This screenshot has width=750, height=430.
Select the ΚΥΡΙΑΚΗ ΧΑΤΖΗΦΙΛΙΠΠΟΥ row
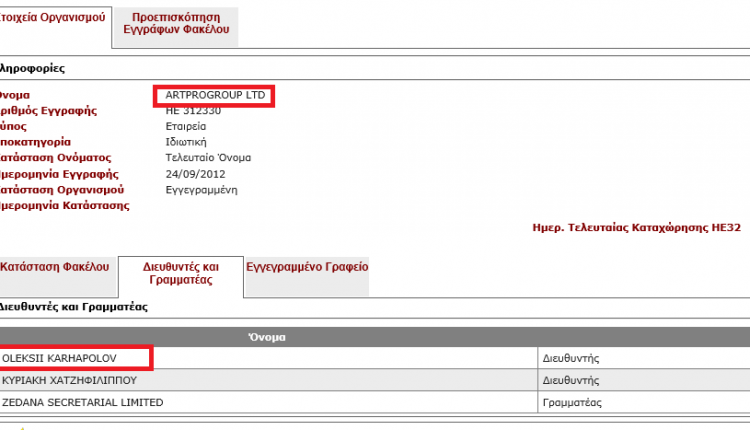pyautogui.click(x=375, y=380)
